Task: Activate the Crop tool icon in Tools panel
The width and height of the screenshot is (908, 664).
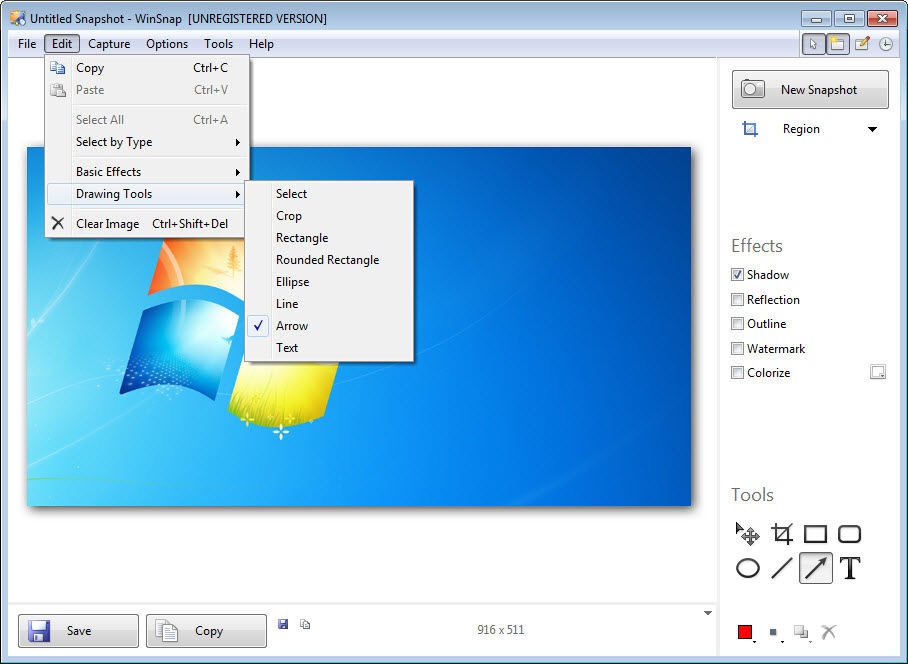Action: (x=782, y=534)
